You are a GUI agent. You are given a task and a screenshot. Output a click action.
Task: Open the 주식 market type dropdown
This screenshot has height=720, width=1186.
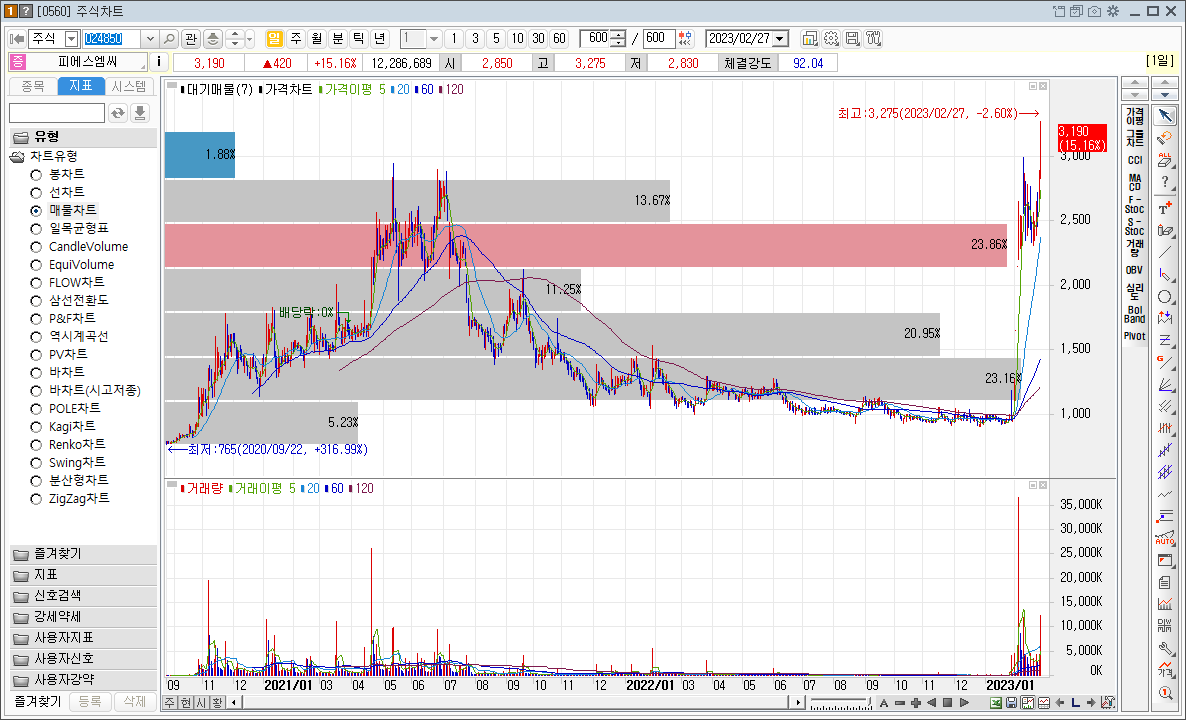pyautogui.click(x=72, y=39)
